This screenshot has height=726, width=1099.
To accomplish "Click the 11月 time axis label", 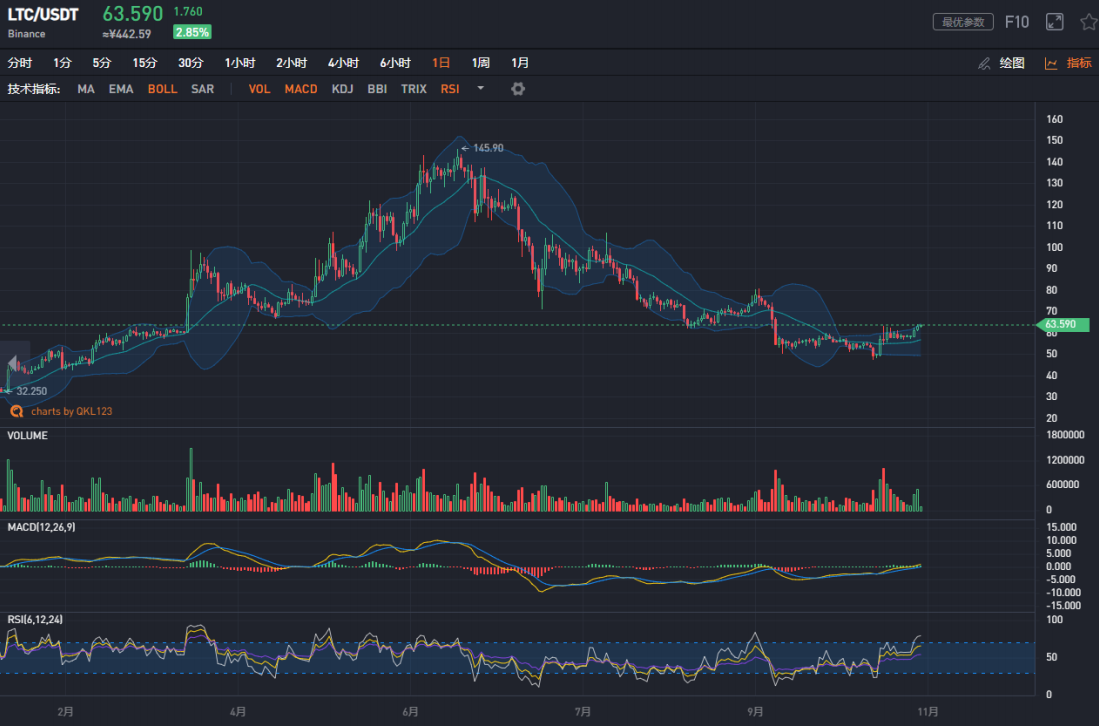I will click(927, 711).
